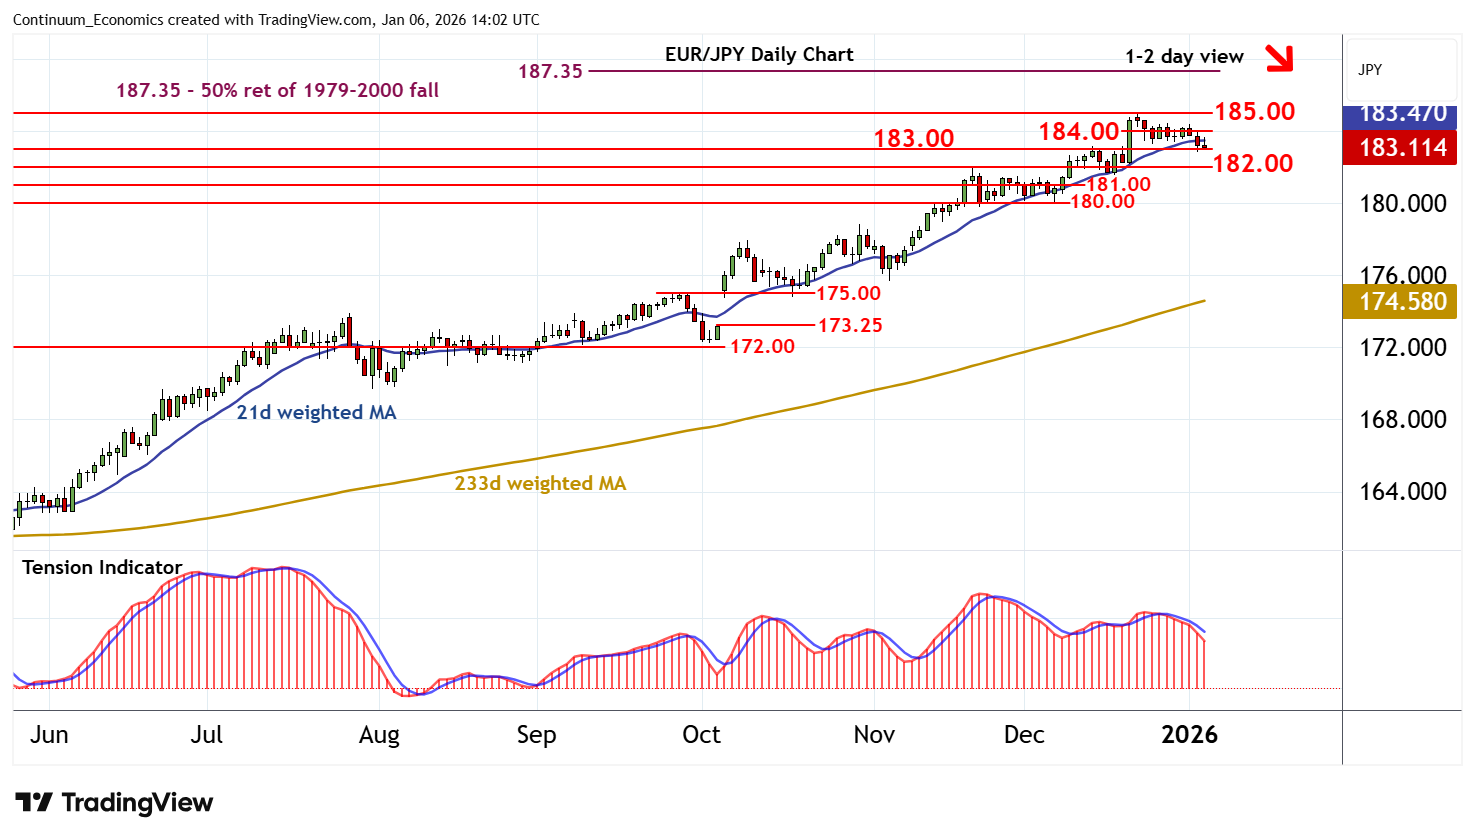Select the JPY currency box
This screenshot has width=1475, height=840.
(1370, 70)
